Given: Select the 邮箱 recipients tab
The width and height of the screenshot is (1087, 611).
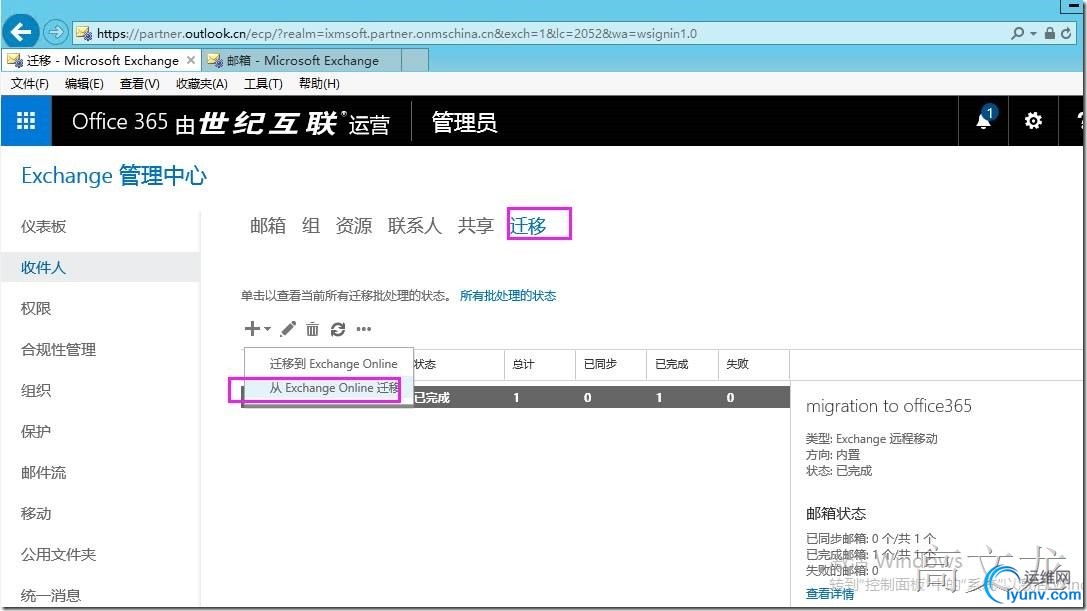Looking at the screenshot, I should [268, 225].
